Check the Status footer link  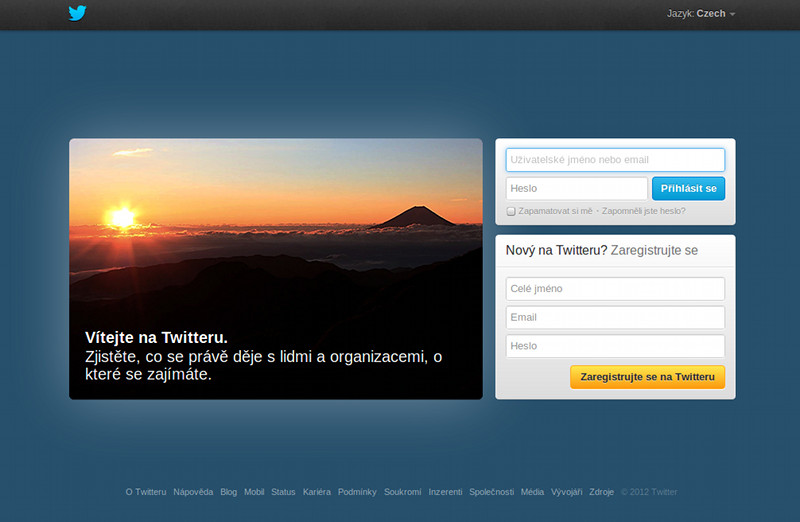point(283,492)
